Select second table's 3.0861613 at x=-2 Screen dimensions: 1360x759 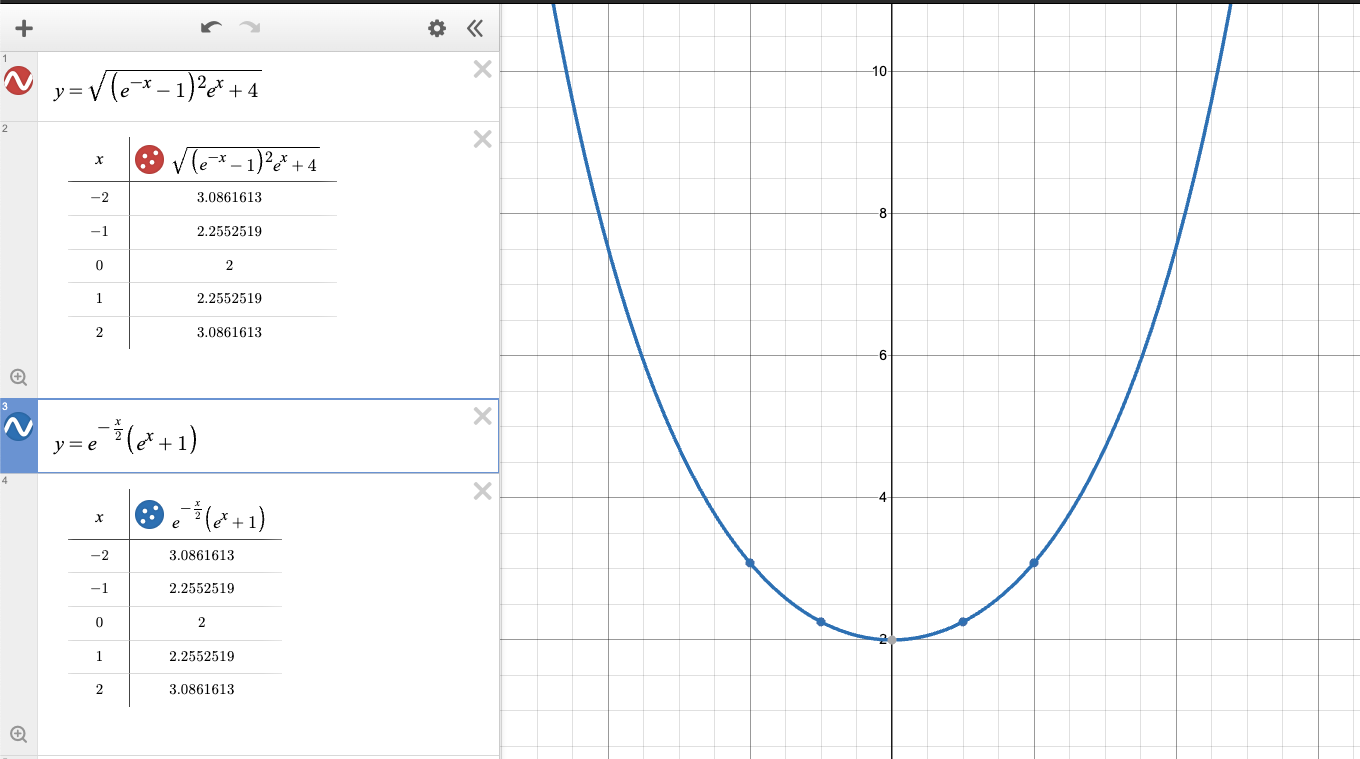[202, 555]
